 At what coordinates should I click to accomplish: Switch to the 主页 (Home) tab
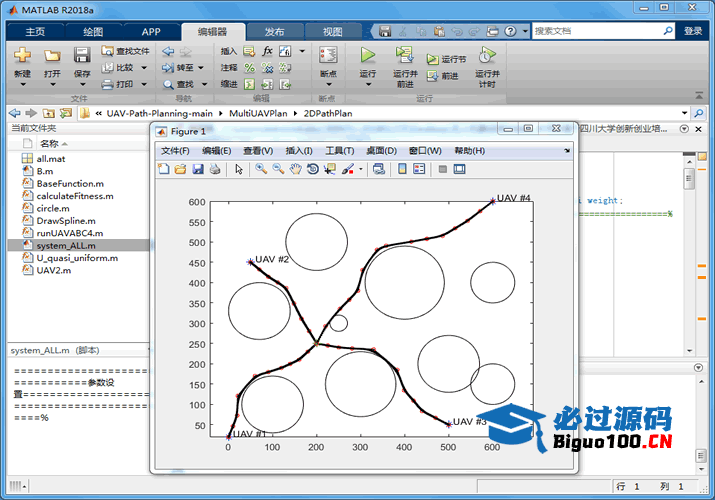[x=35, y=31]
